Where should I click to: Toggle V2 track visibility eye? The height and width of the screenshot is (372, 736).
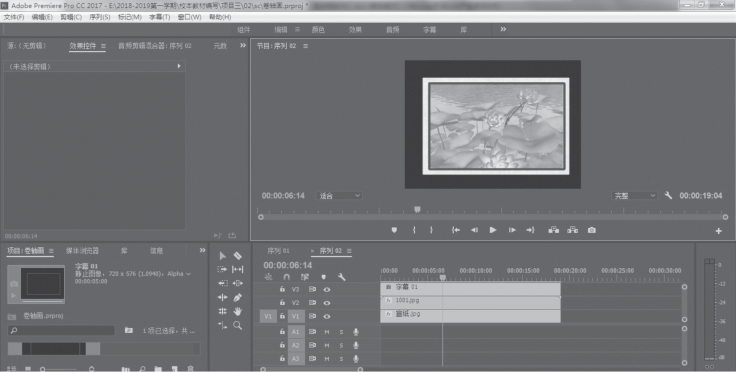coord(327,303)
